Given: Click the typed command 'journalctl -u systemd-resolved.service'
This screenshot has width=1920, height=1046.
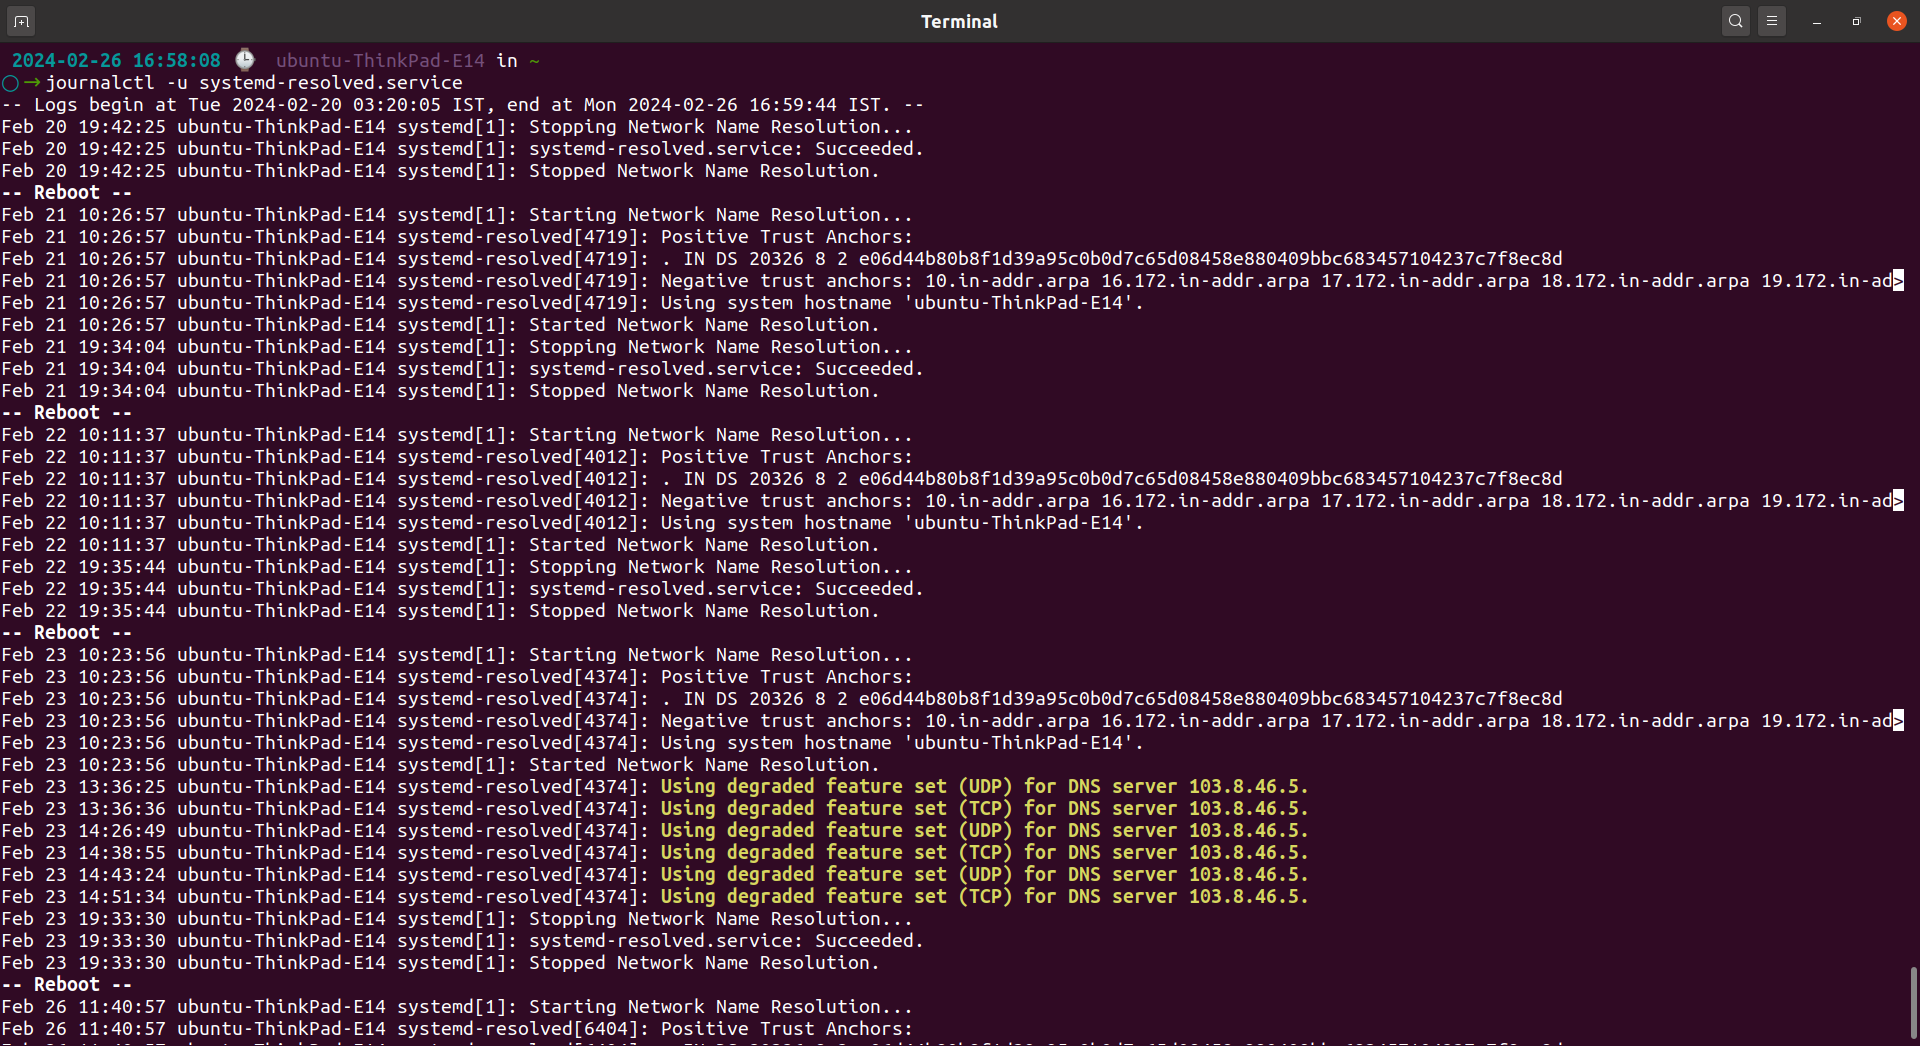Looking at the screenshot, I should click(x=254, y=83).
